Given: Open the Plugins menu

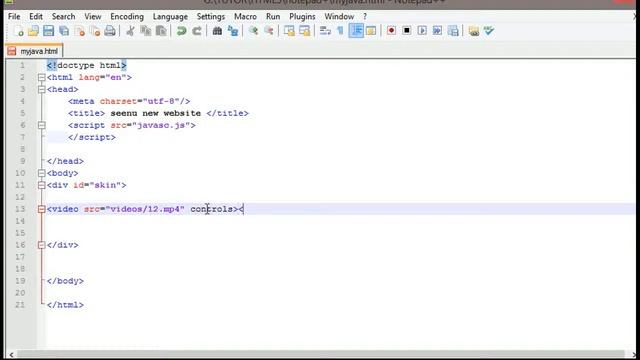Looking at the screenshot, I should click(302, 17).
